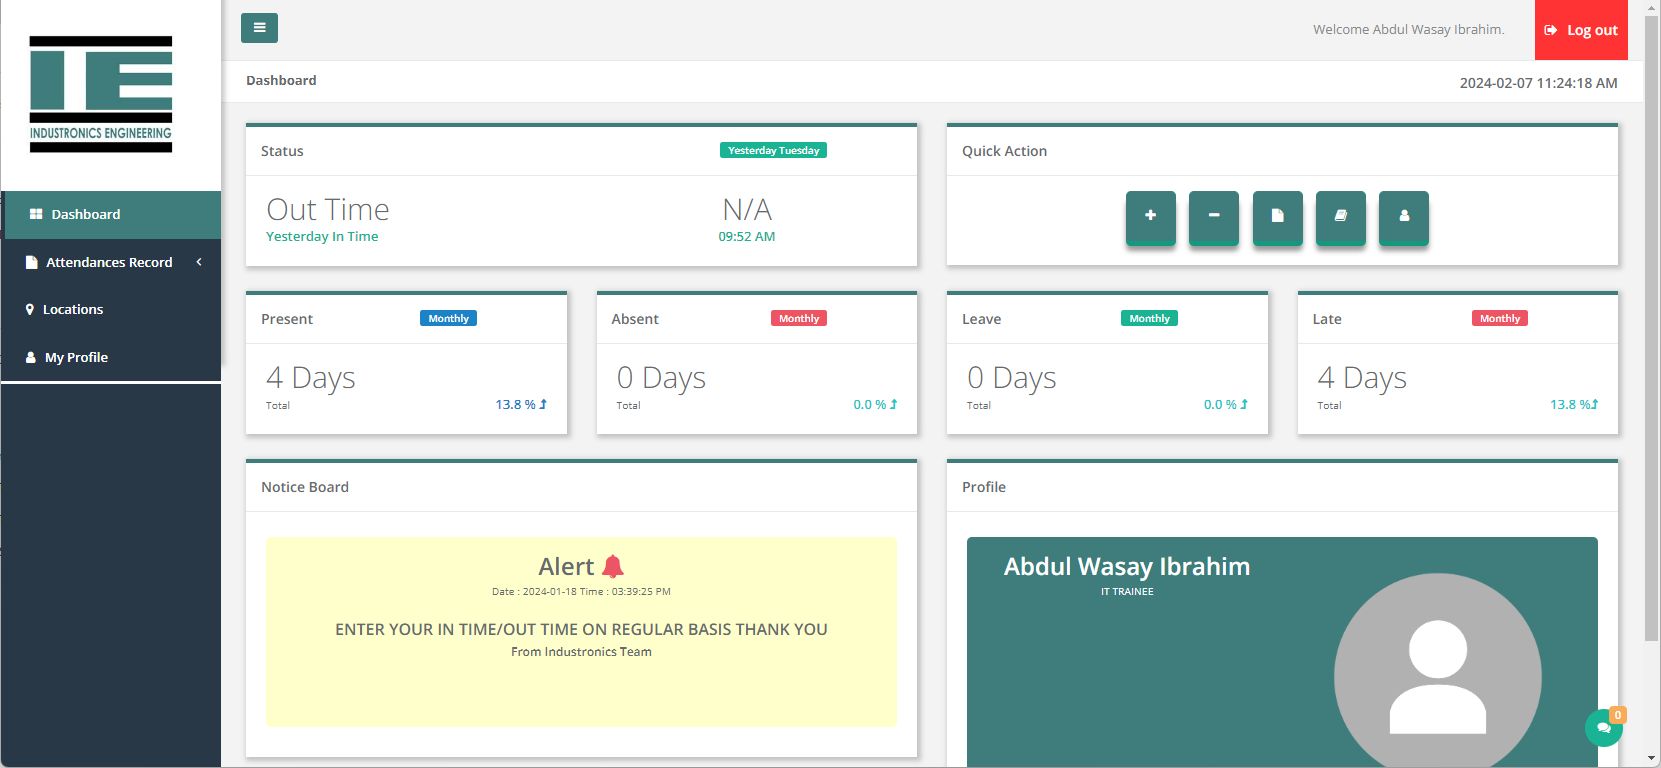The width and height of the screenshot is (1661, 768).
Task: Click the 0.0 % on Absent card
Action: click(875, 405)
